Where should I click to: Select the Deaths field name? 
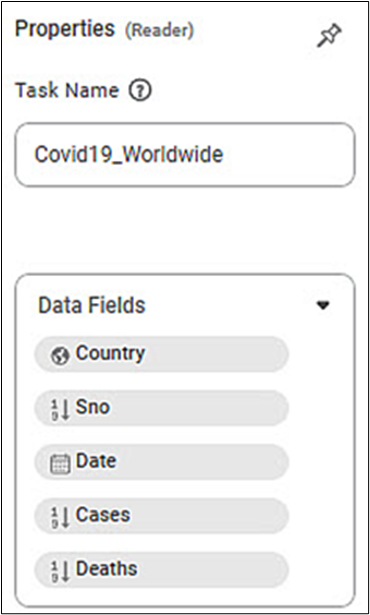pyautogui.click(x=106, y=568)
